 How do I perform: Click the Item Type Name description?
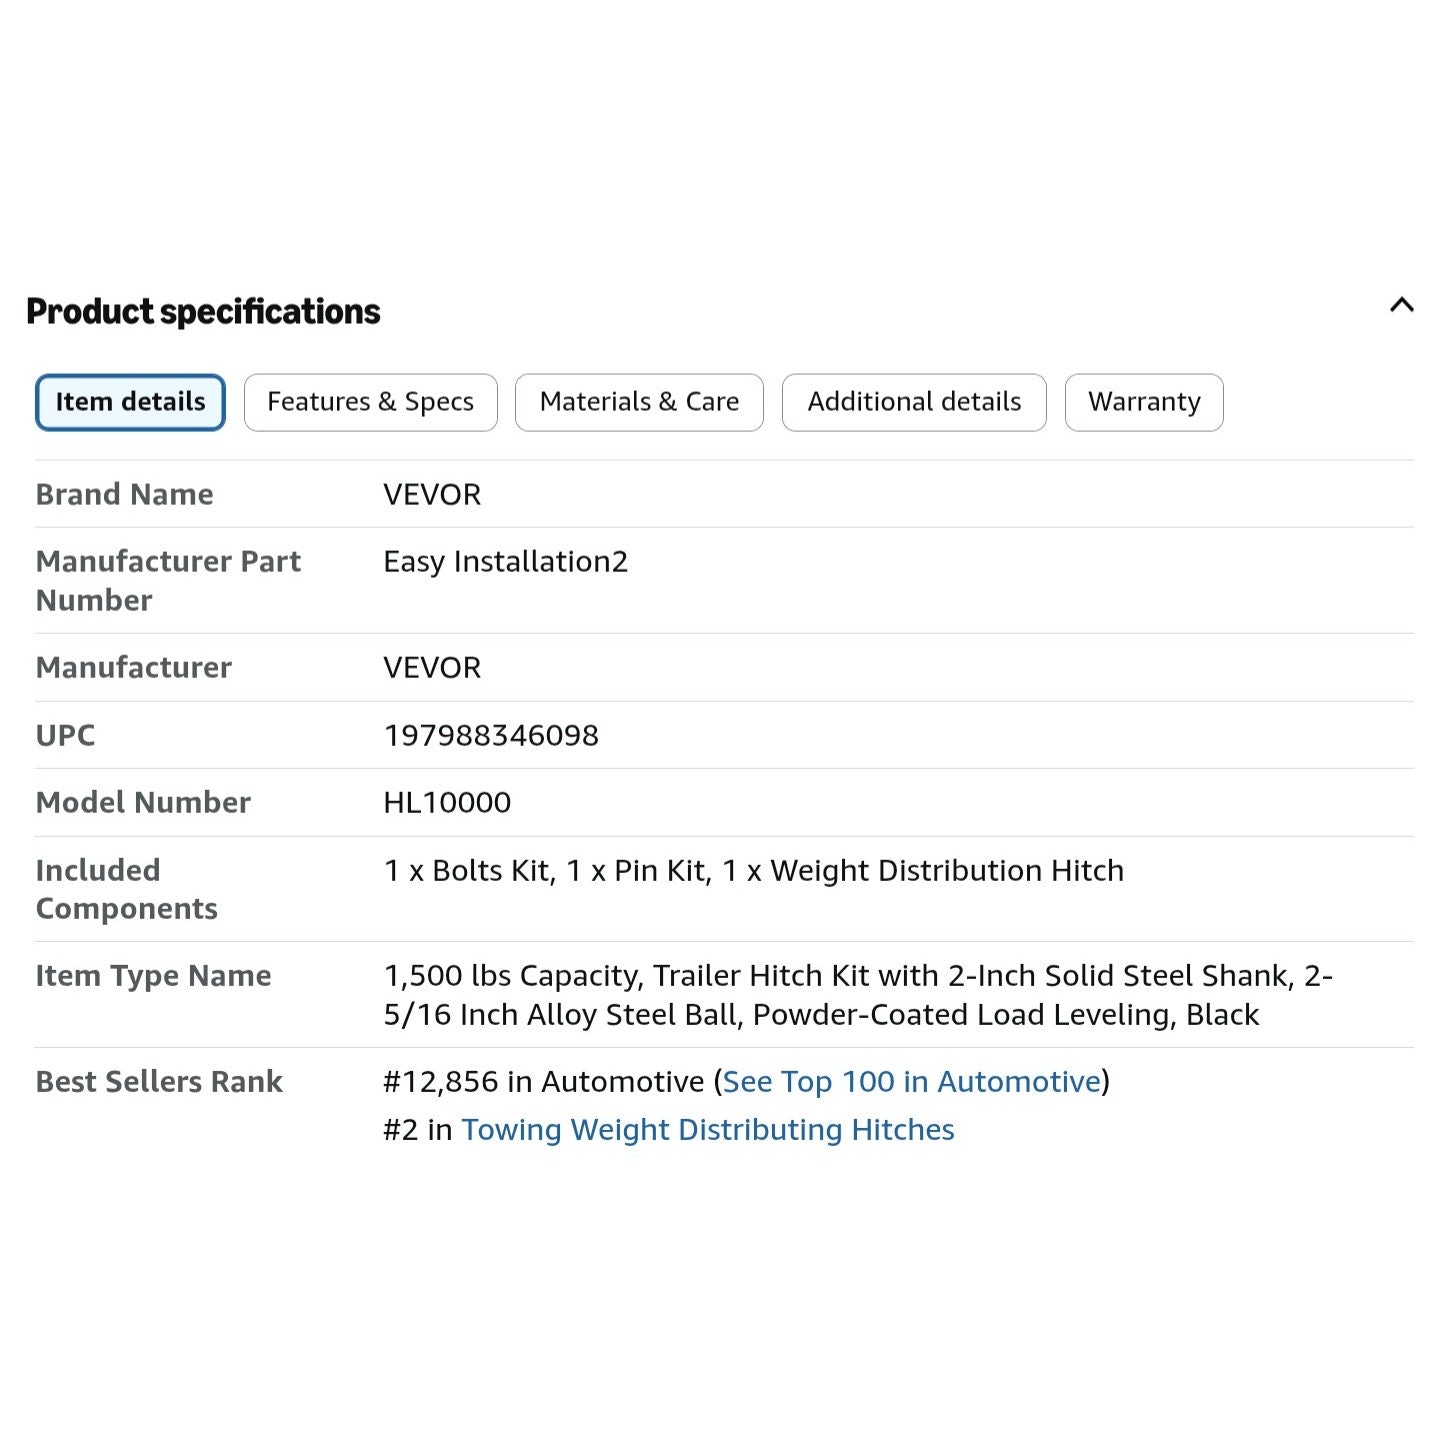tap(858, 995)
